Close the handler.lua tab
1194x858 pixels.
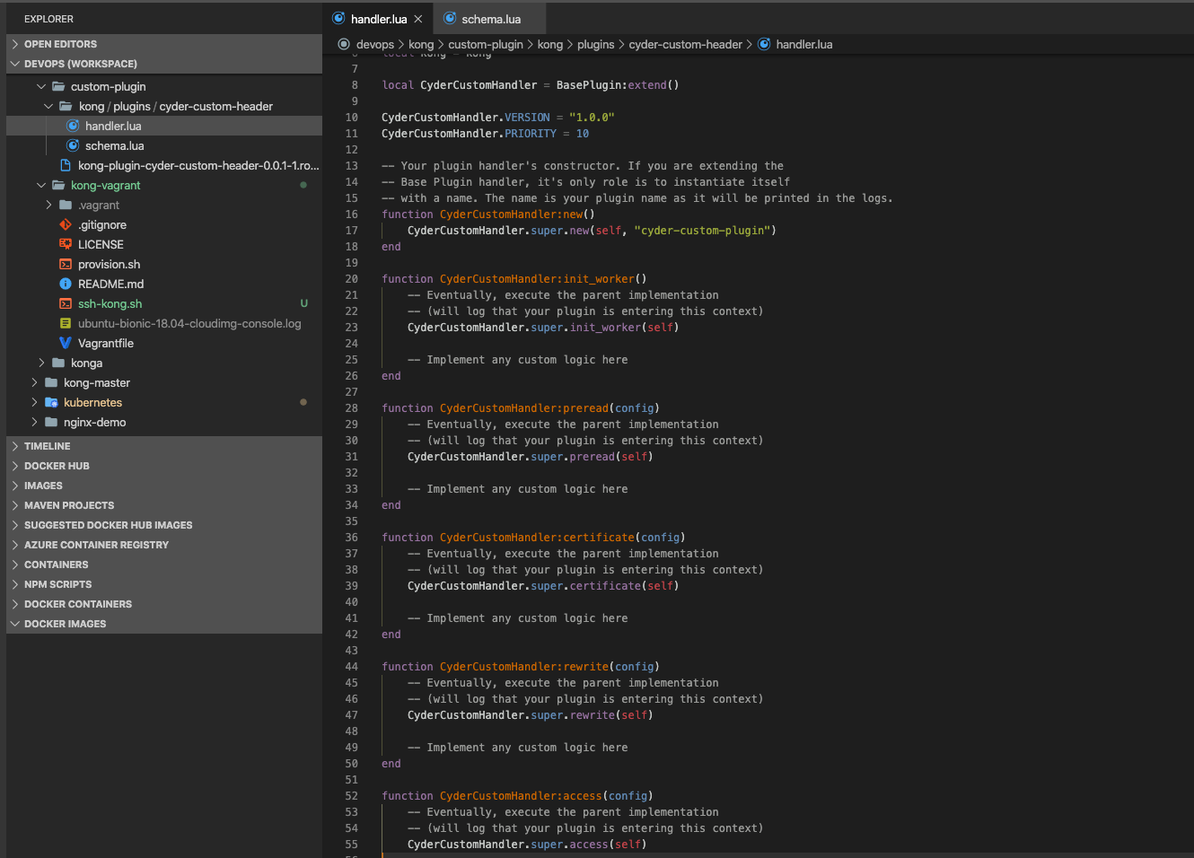tap(417, 18)
